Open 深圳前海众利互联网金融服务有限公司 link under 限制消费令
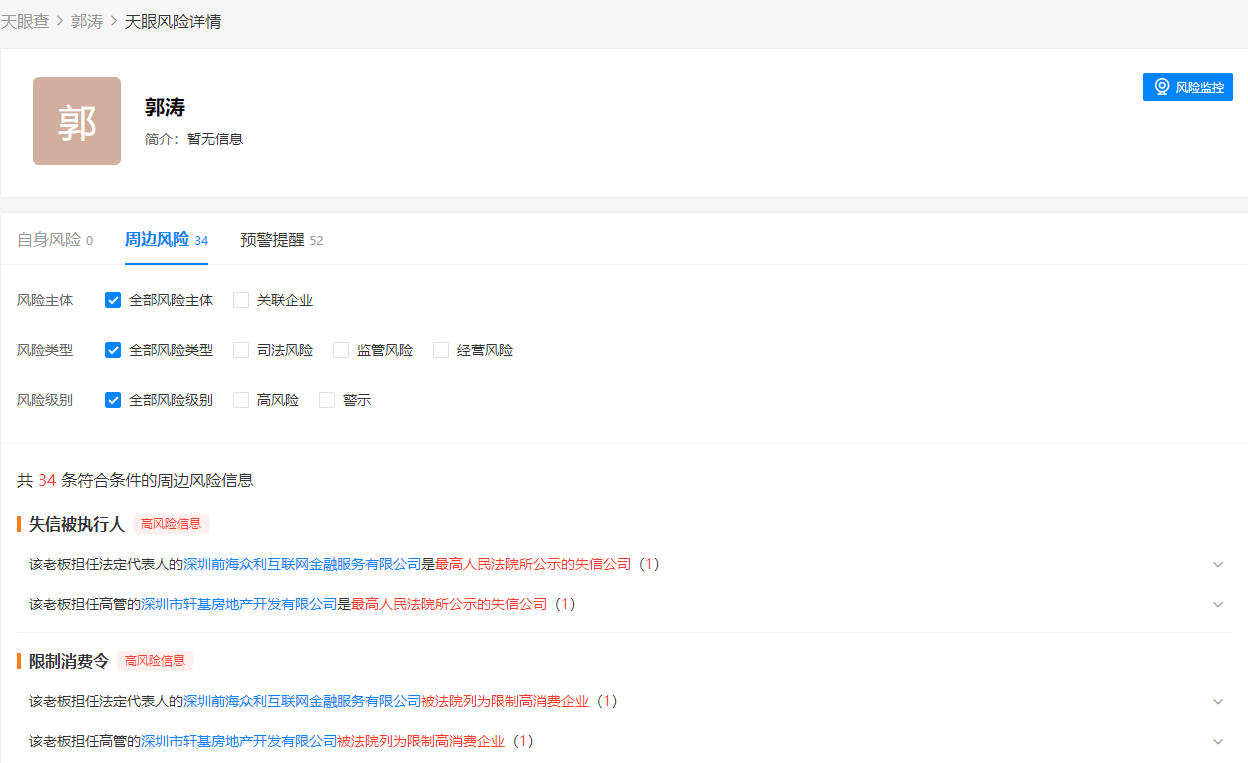This screenshot has height=763, width=1248. point(302,701)
